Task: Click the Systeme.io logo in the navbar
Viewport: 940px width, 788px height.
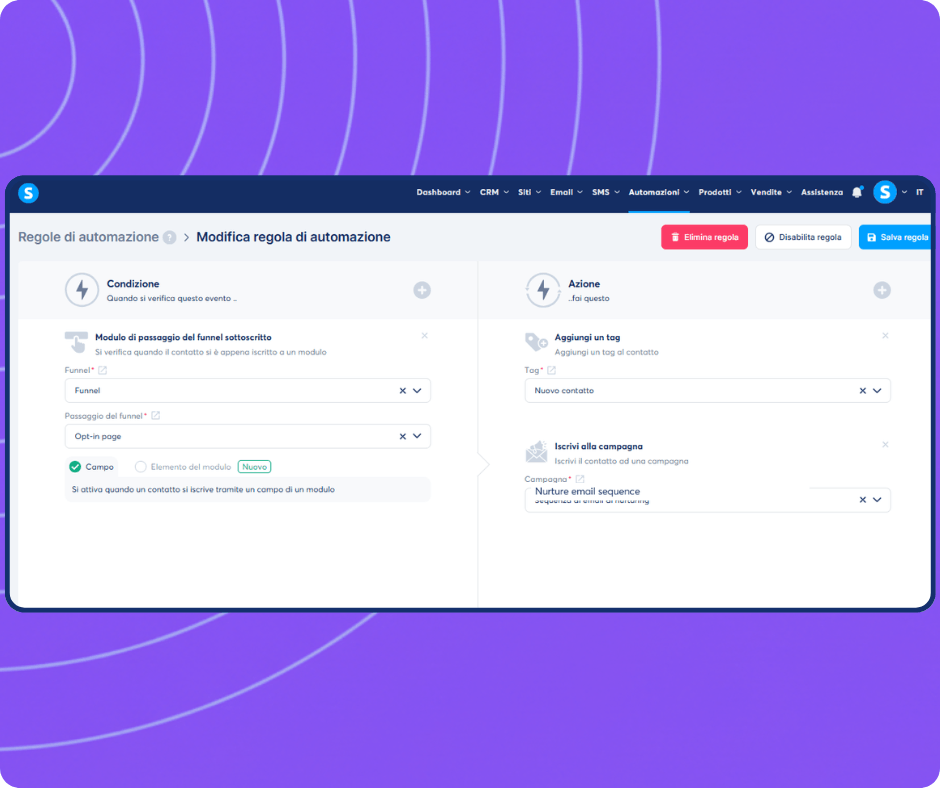Action: point(28,193)
